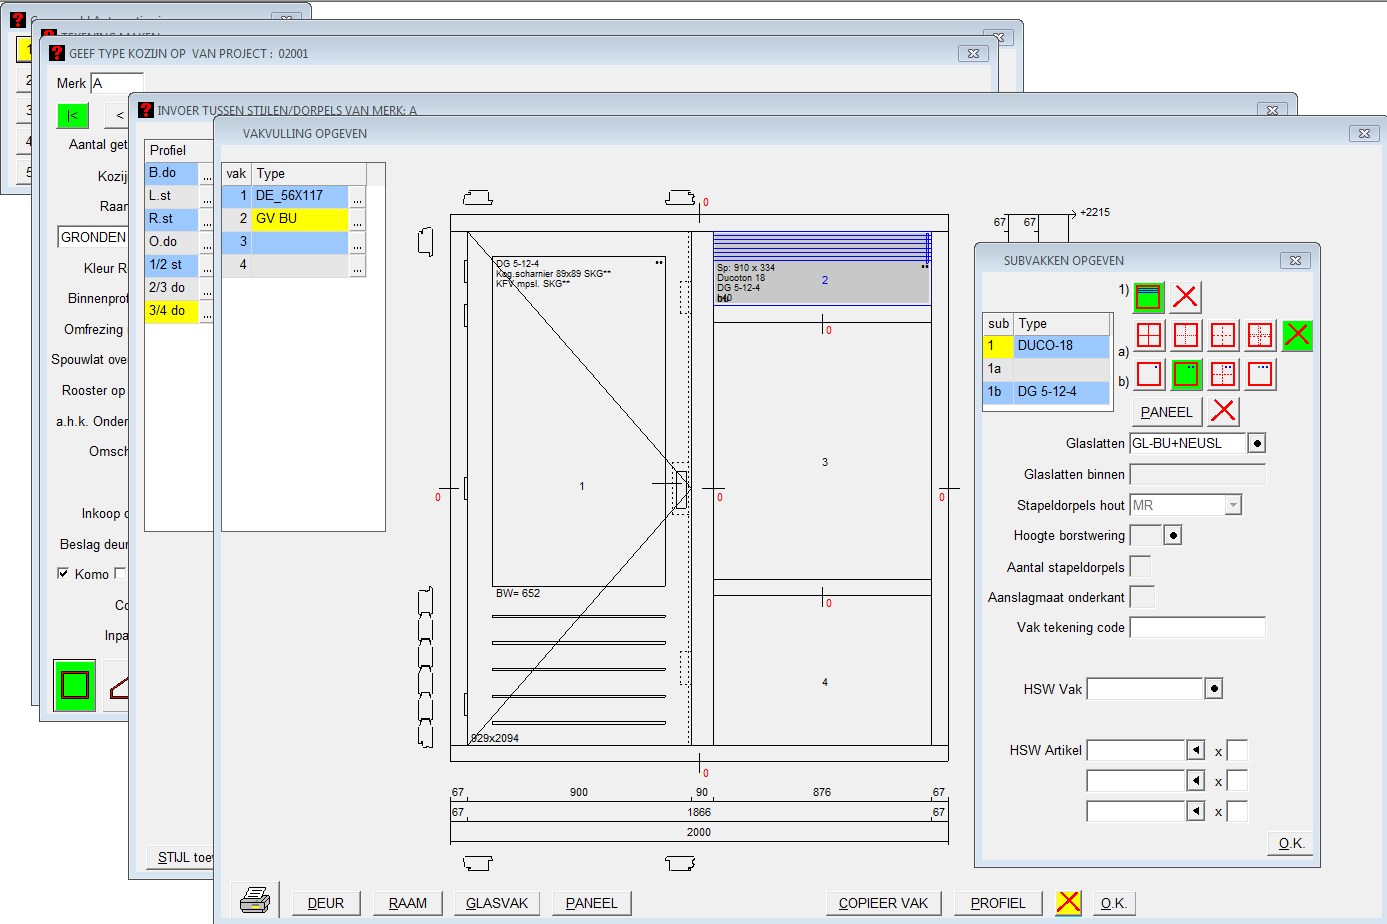Select the yellow GV BU type cell
Screen dimensions: 1387x924
pos(299,219)
